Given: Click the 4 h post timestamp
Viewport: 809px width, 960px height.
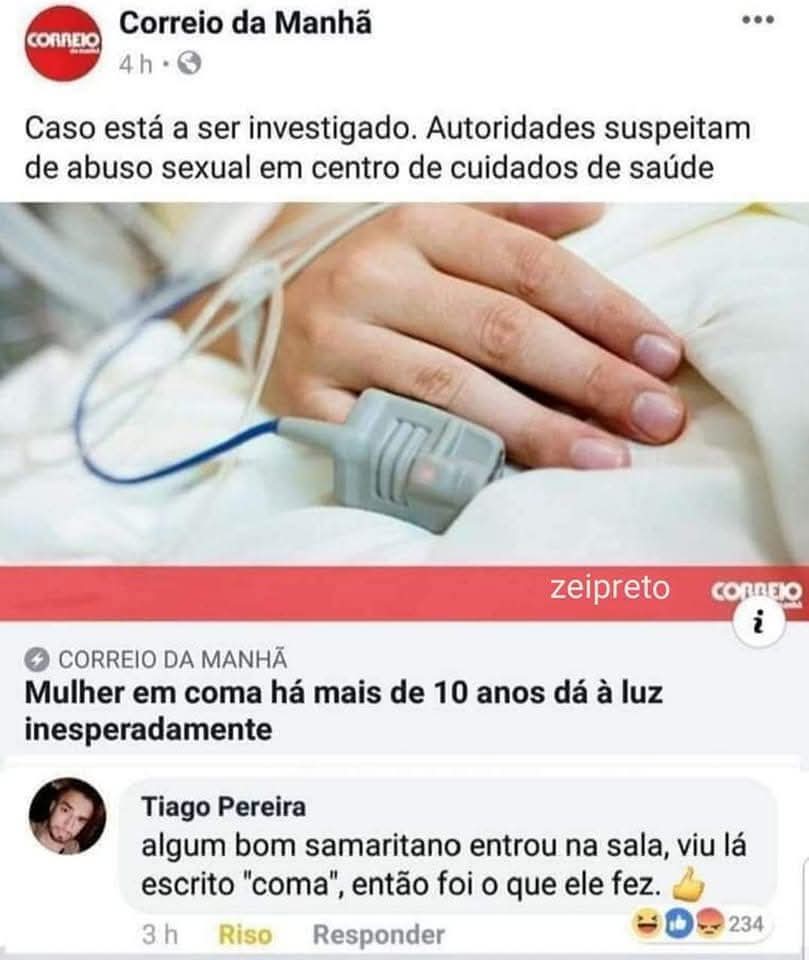Looking at the screenshot, I should click(136, 64).
